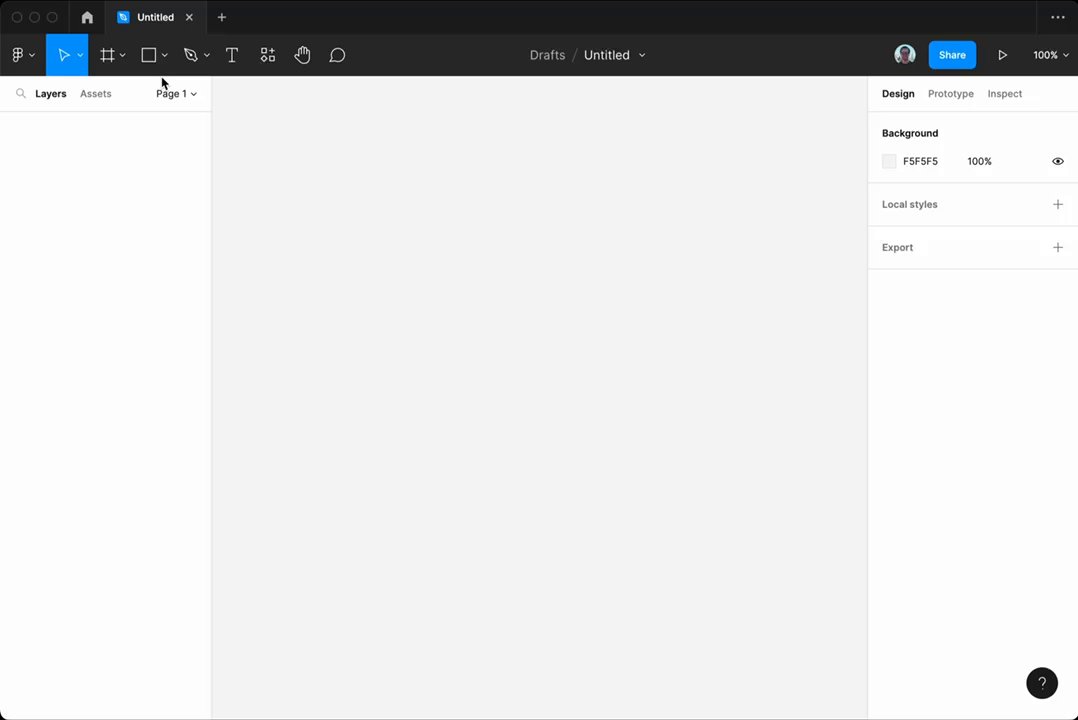The height and width of the screenshot is (720, 1078).
Task: Edit the F5F5F5 hex value field
Action: click(x=921, y=161)
